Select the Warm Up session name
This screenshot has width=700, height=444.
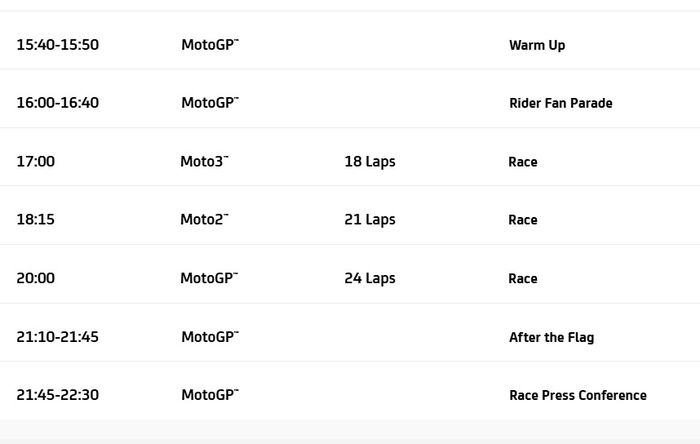pos(537,45)
